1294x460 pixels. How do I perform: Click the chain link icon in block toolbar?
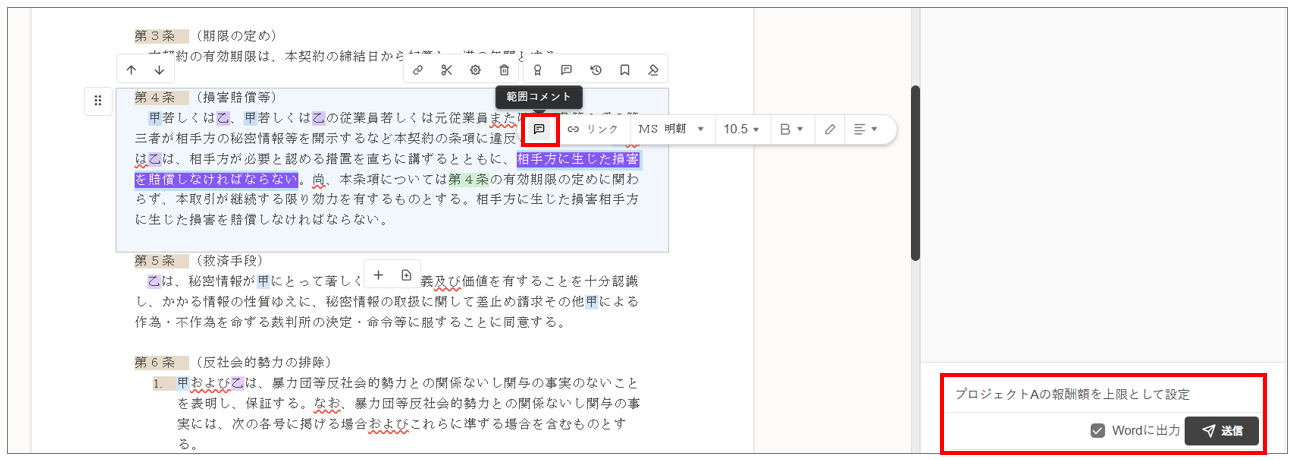click(418, 70)
